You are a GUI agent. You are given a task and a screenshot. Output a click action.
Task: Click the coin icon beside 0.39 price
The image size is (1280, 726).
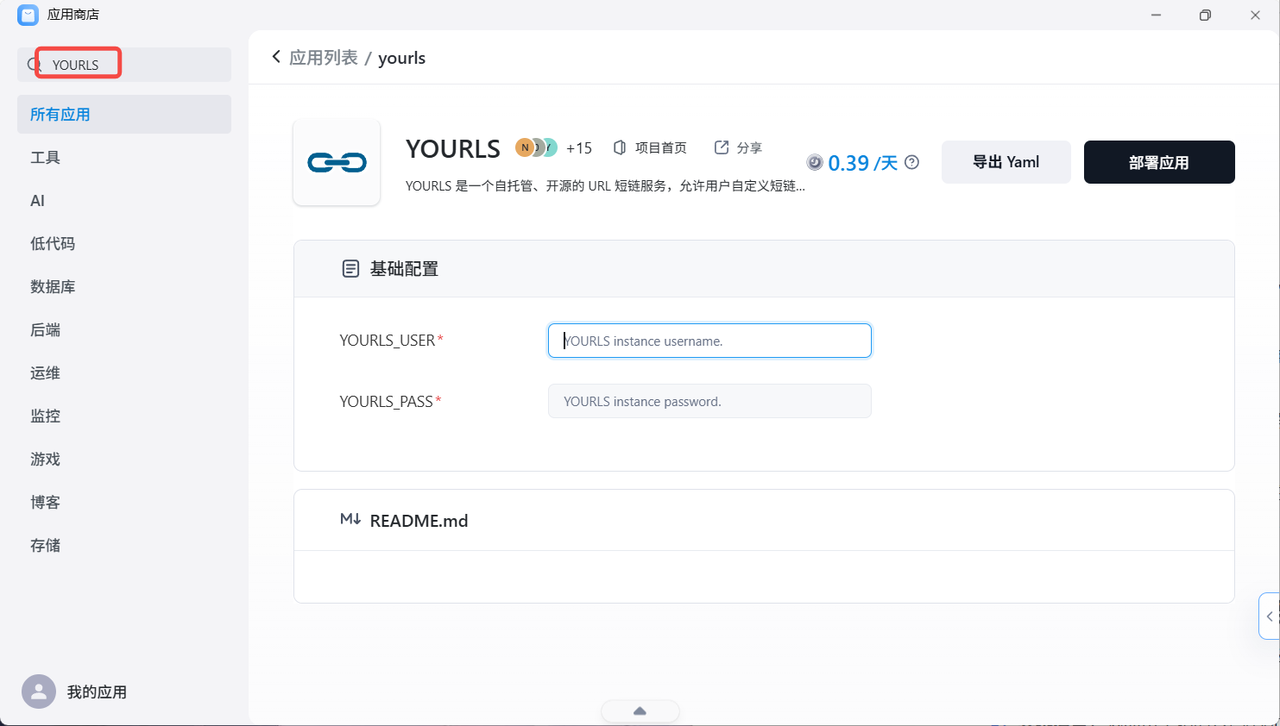[815, 162]
